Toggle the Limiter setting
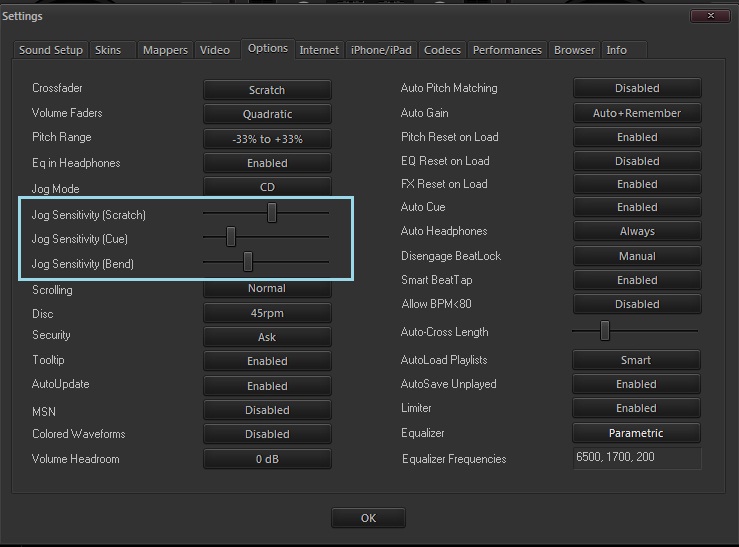 [x=636, y=408]
